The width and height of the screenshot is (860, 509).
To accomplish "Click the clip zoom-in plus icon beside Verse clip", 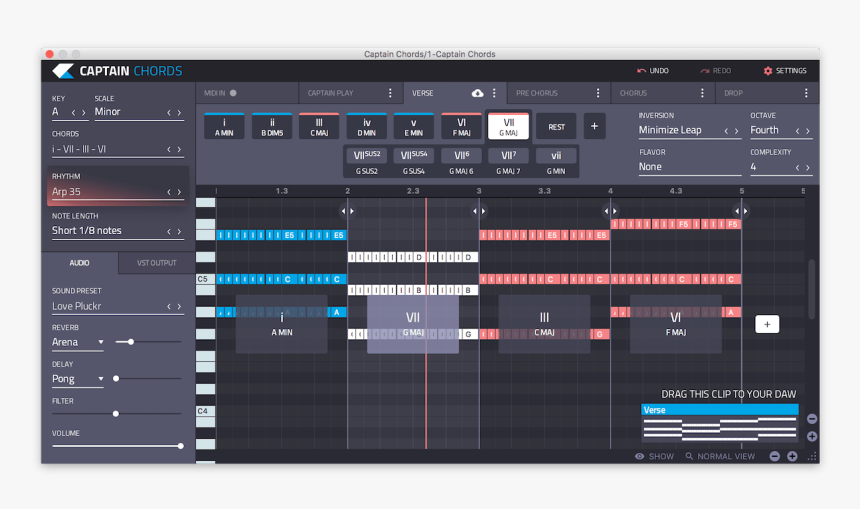I will pos(812,437).
